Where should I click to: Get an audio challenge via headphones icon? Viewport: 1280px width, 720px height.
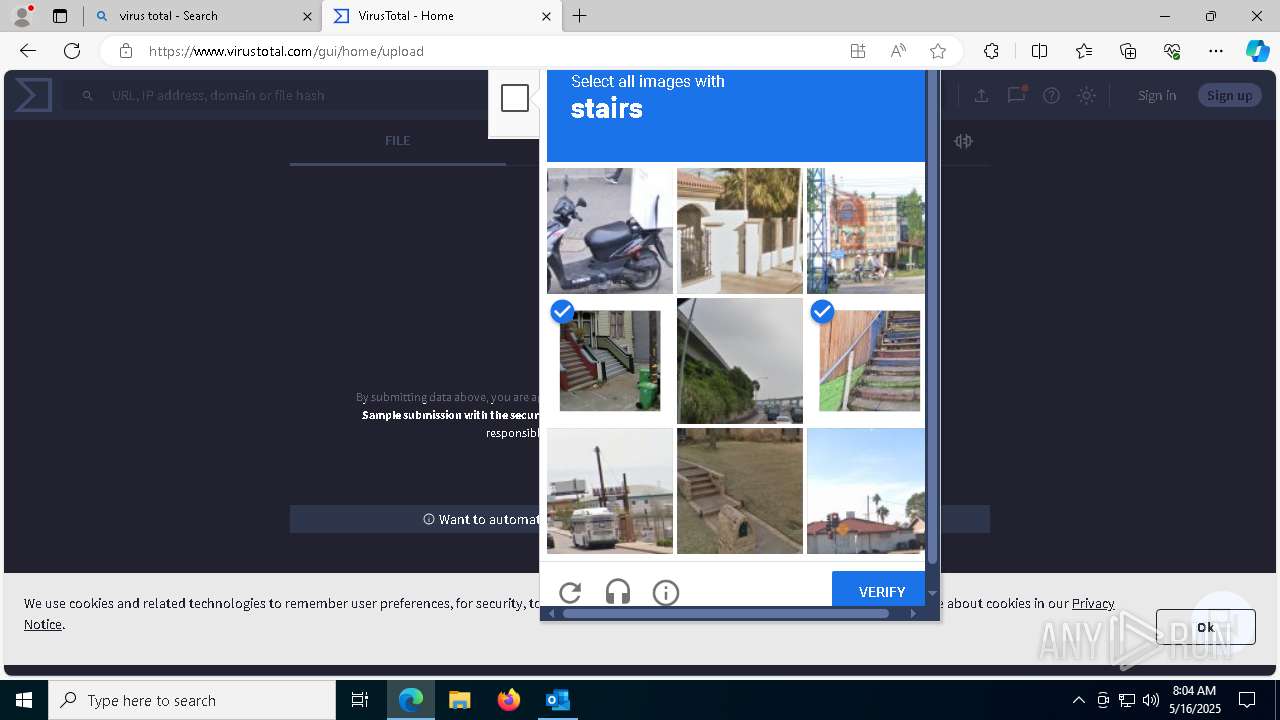618,592
